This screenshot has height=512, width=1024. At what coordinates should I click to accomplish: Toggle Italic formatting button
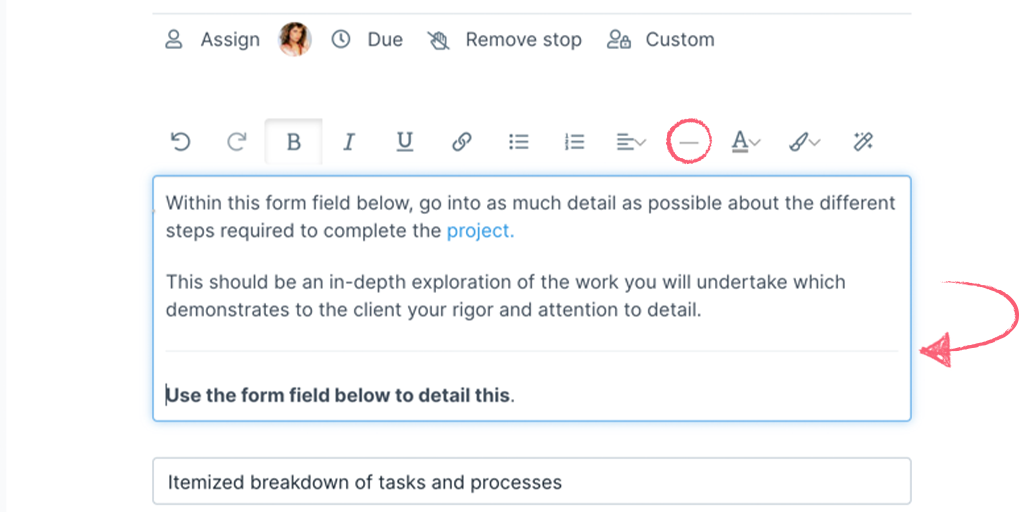349,142
